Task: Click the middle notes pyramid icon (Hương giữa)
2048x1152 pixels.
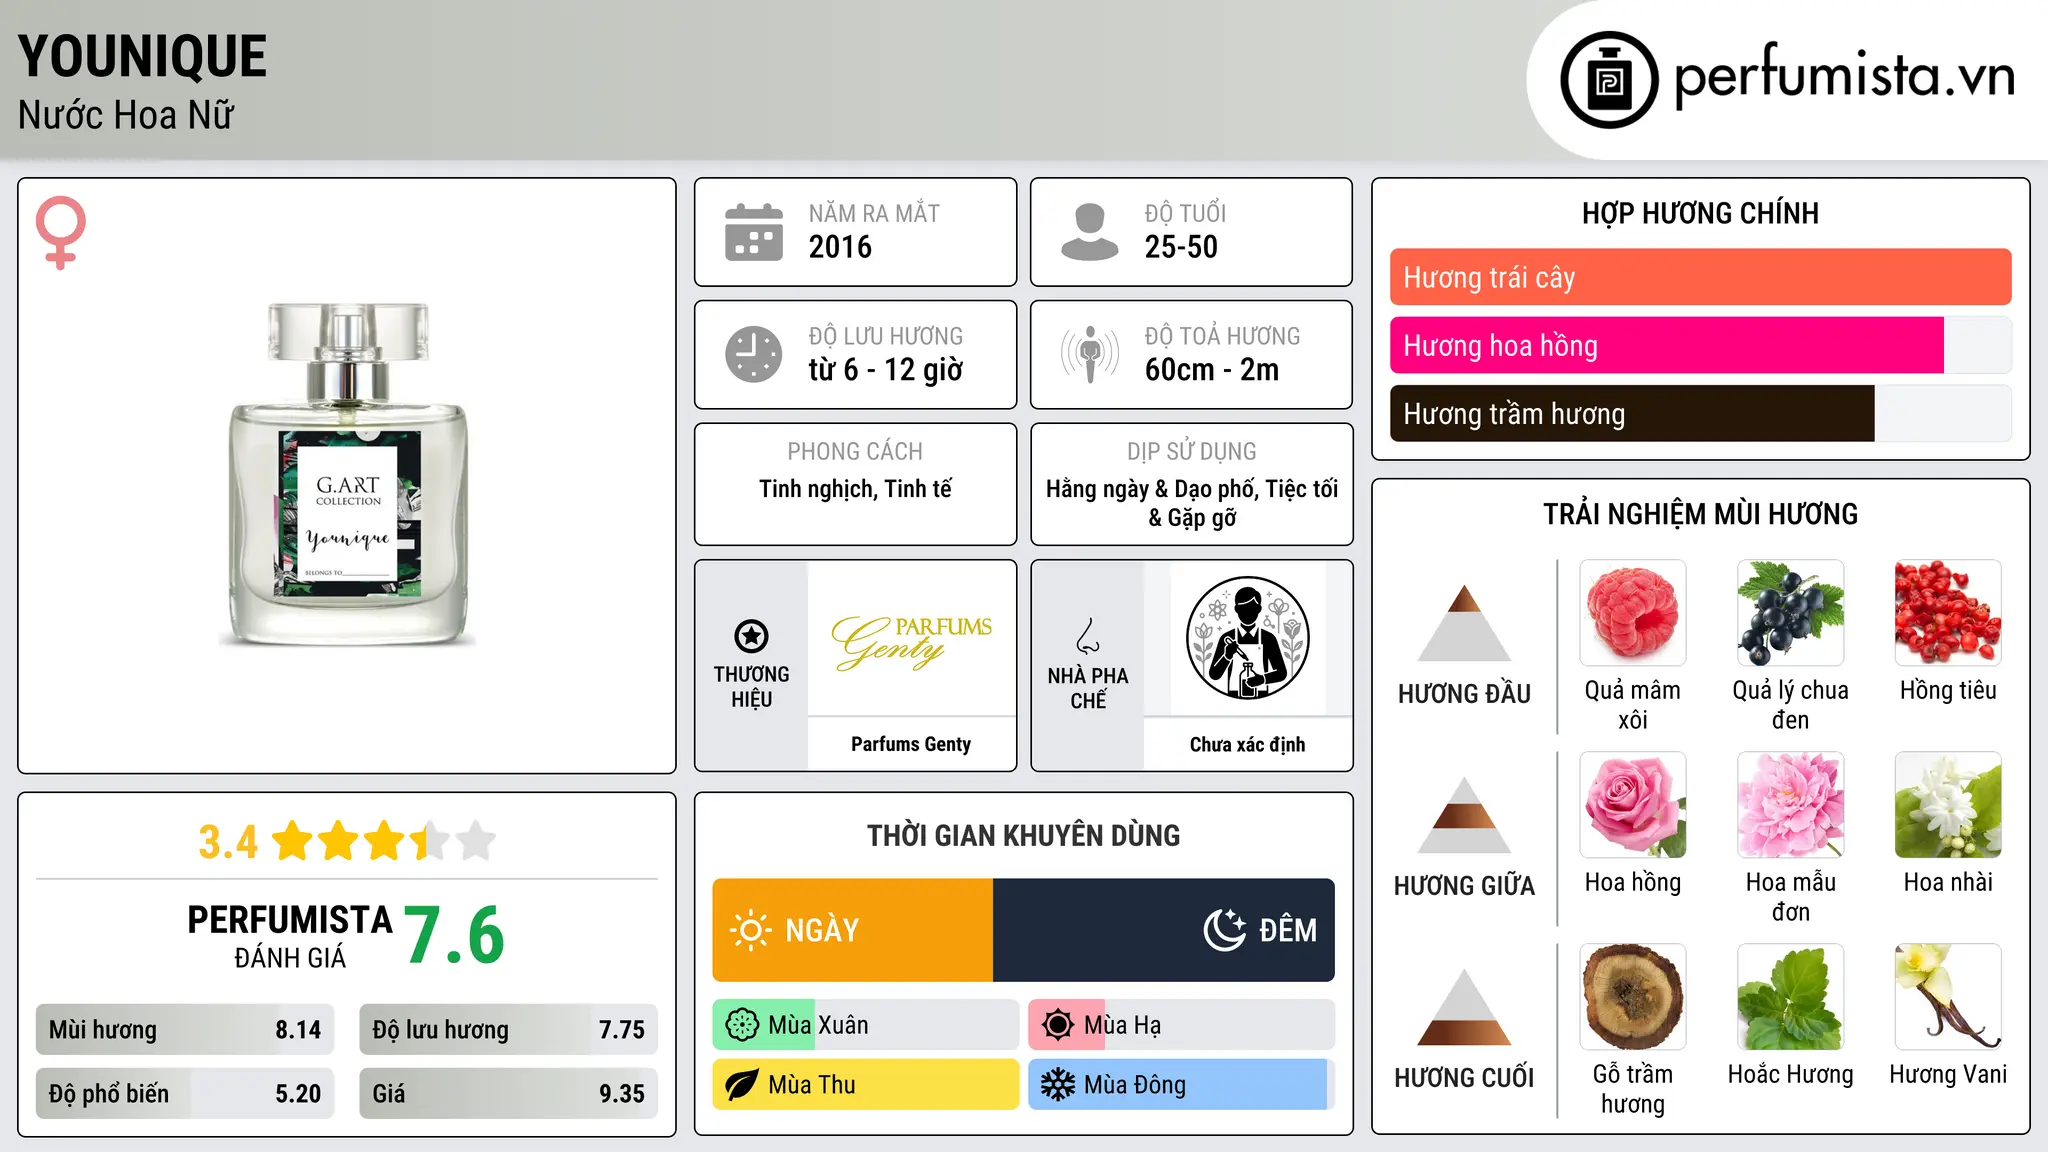Action: tap(1464, 814)
